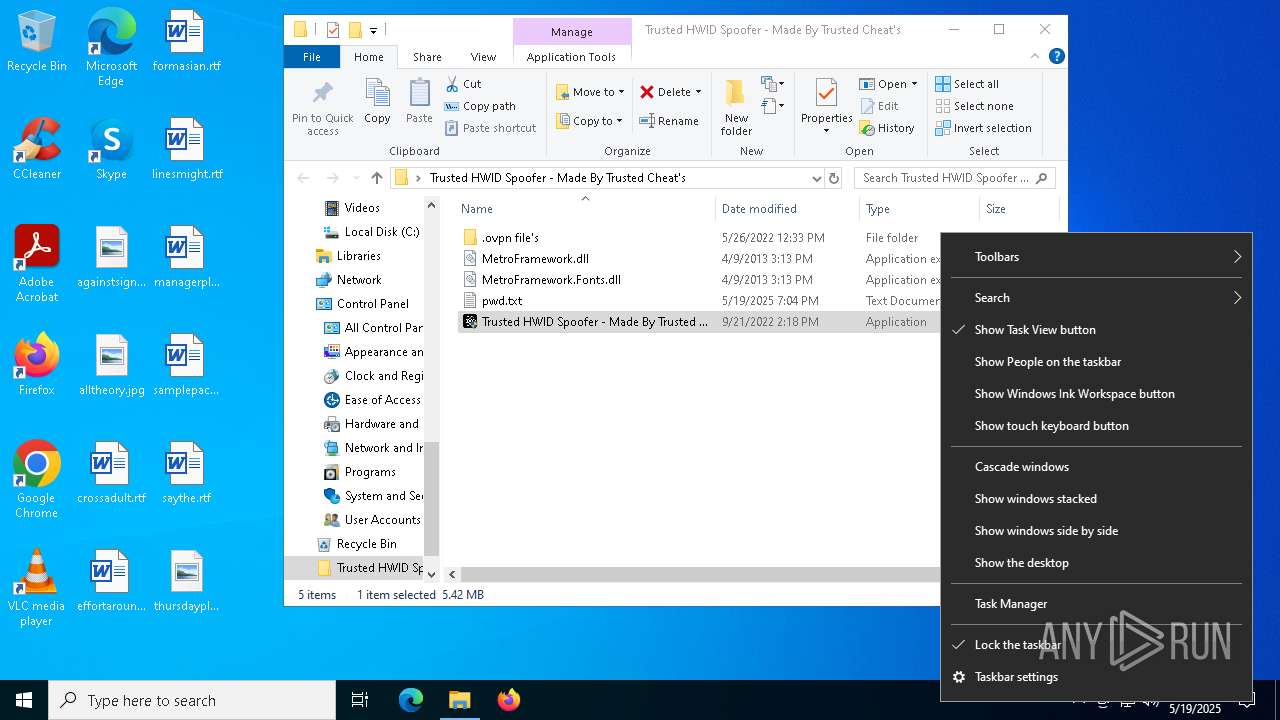Click the Cut scissors option

pos(463,84)
